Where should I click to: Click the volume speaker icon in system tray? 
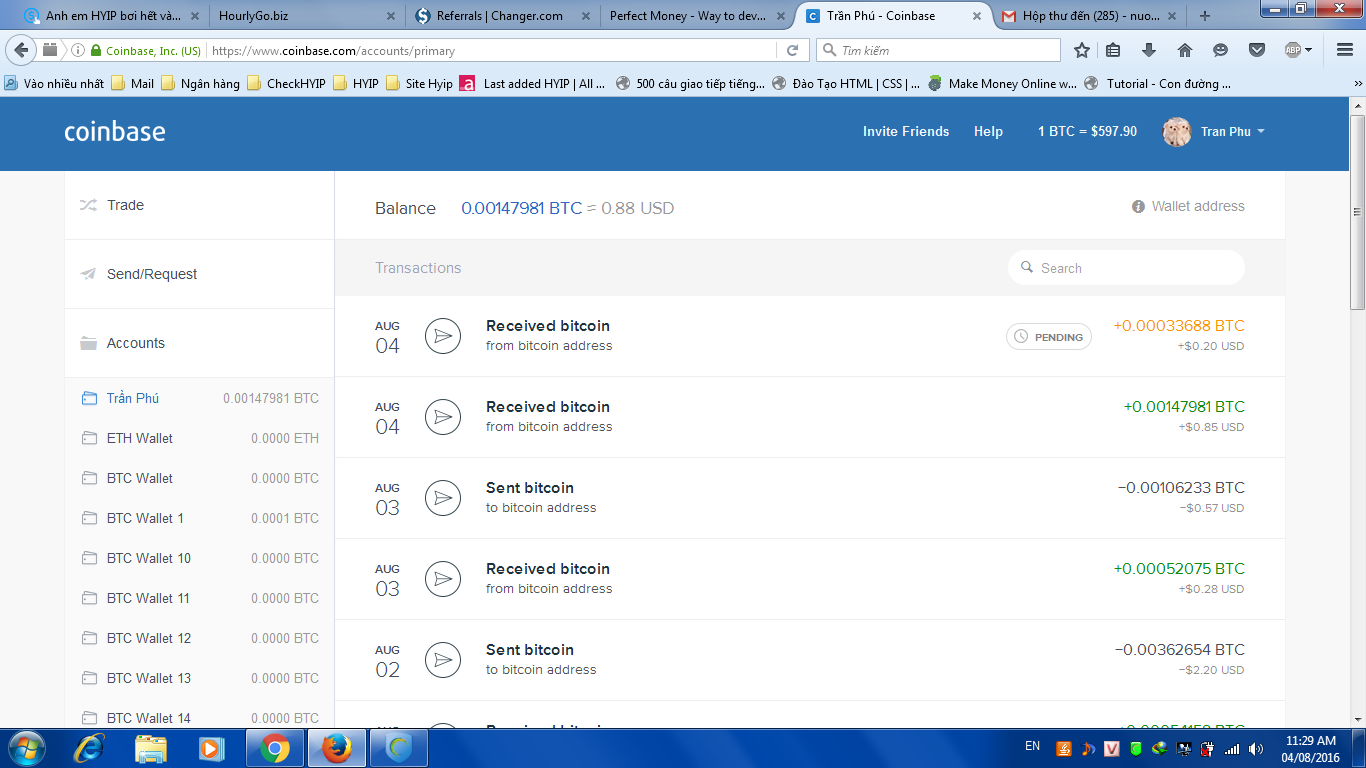click(1256, 748)
